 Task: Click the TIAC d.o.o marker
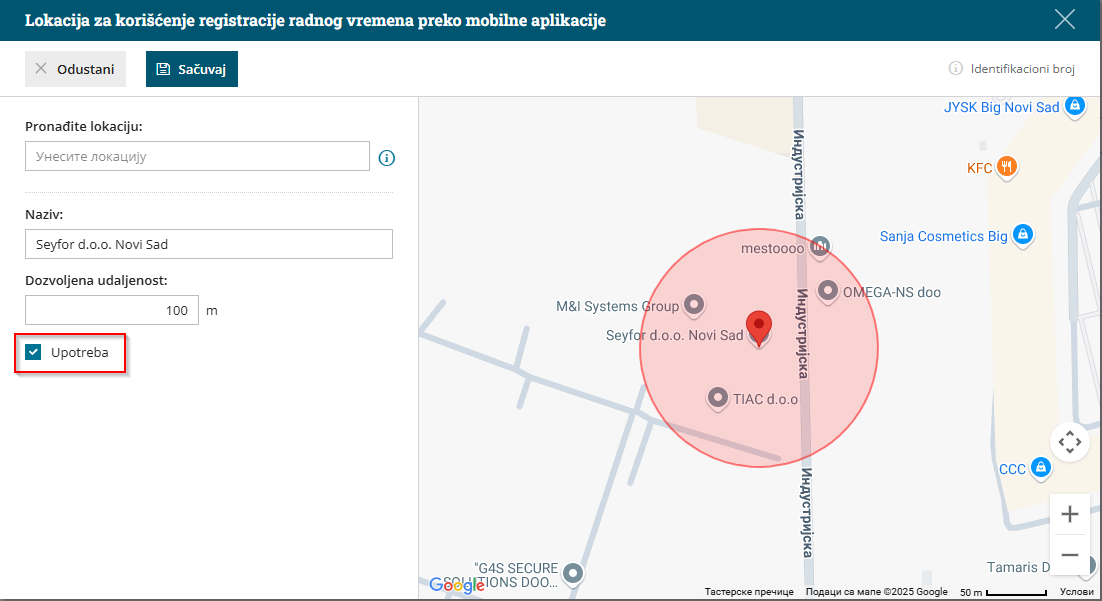[717, 398]
